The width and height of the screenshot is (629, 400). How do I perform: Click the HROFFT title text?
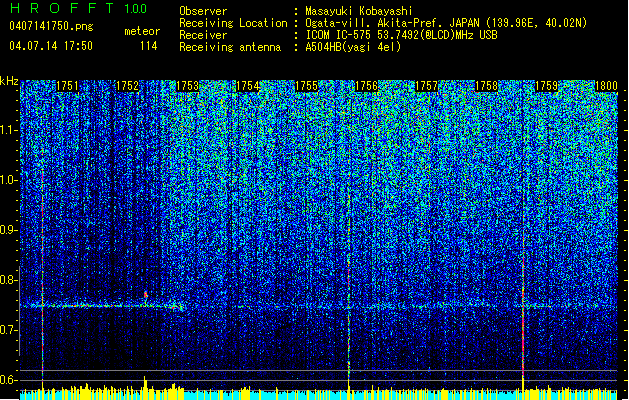click(x=62, y=8)
